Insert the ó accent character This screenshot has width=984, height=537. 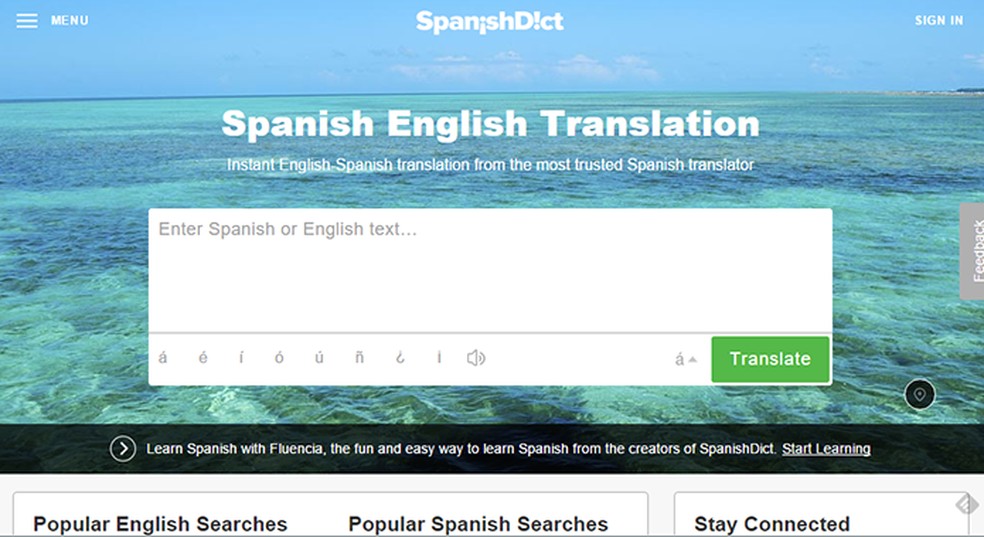tap(279, 358)
